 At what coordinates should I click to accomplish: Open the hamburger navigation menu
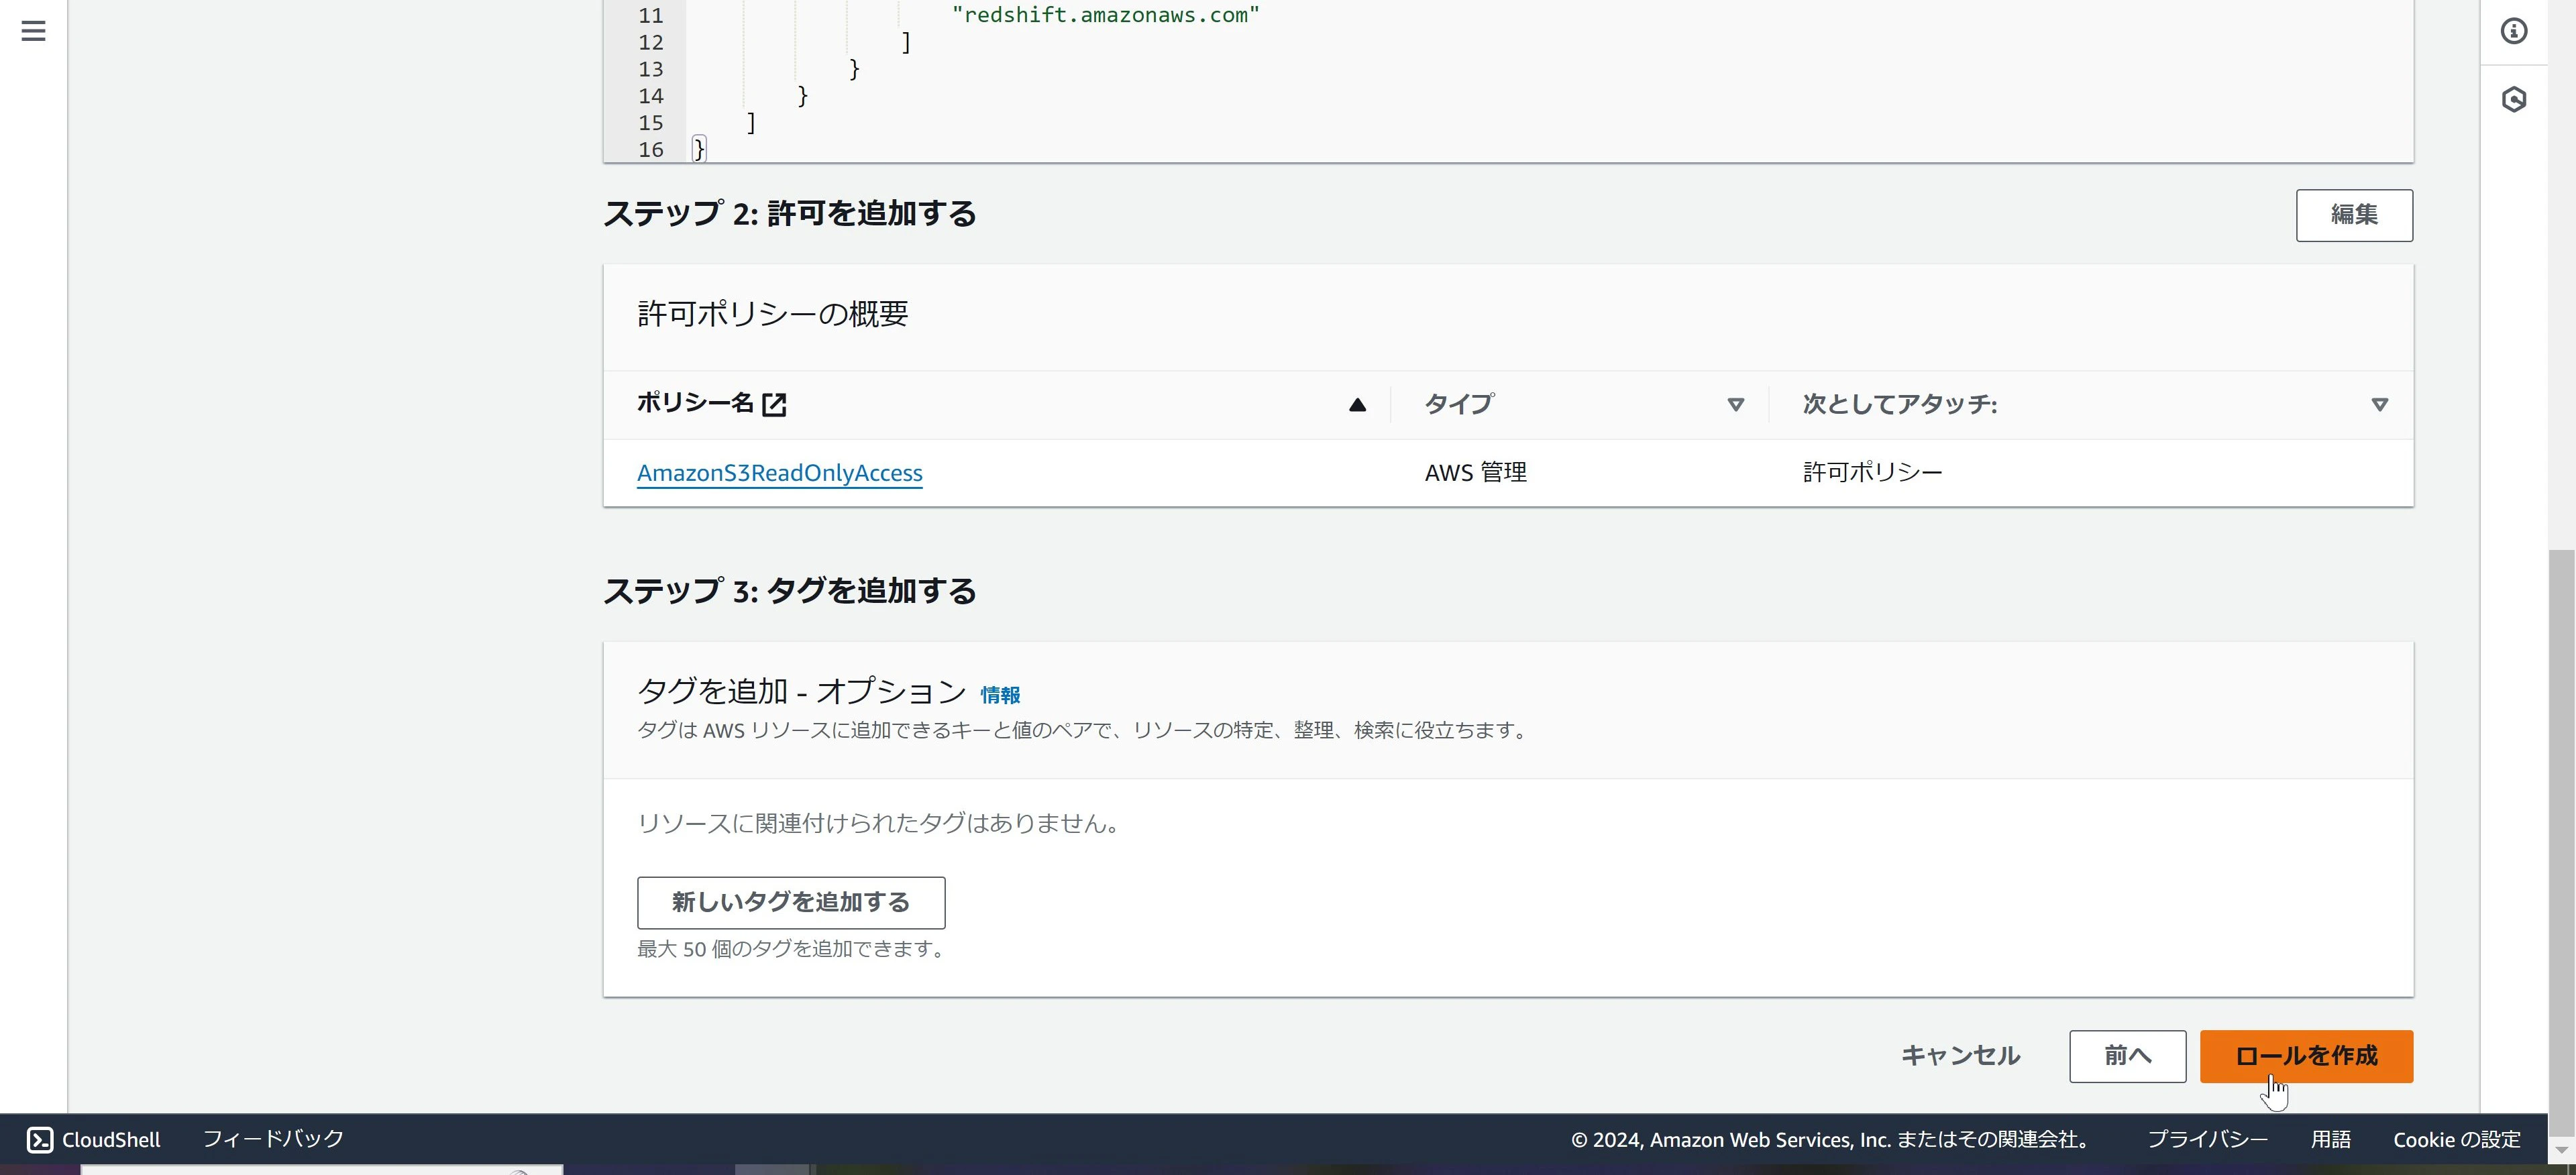pos(33,31)
